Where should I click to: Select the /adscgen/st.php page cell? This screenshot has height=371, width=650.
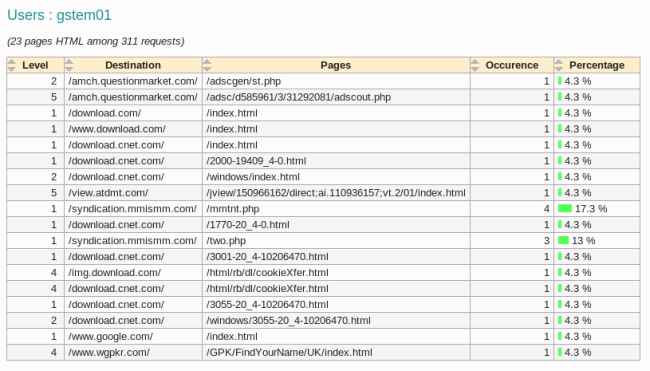point(336,81)
